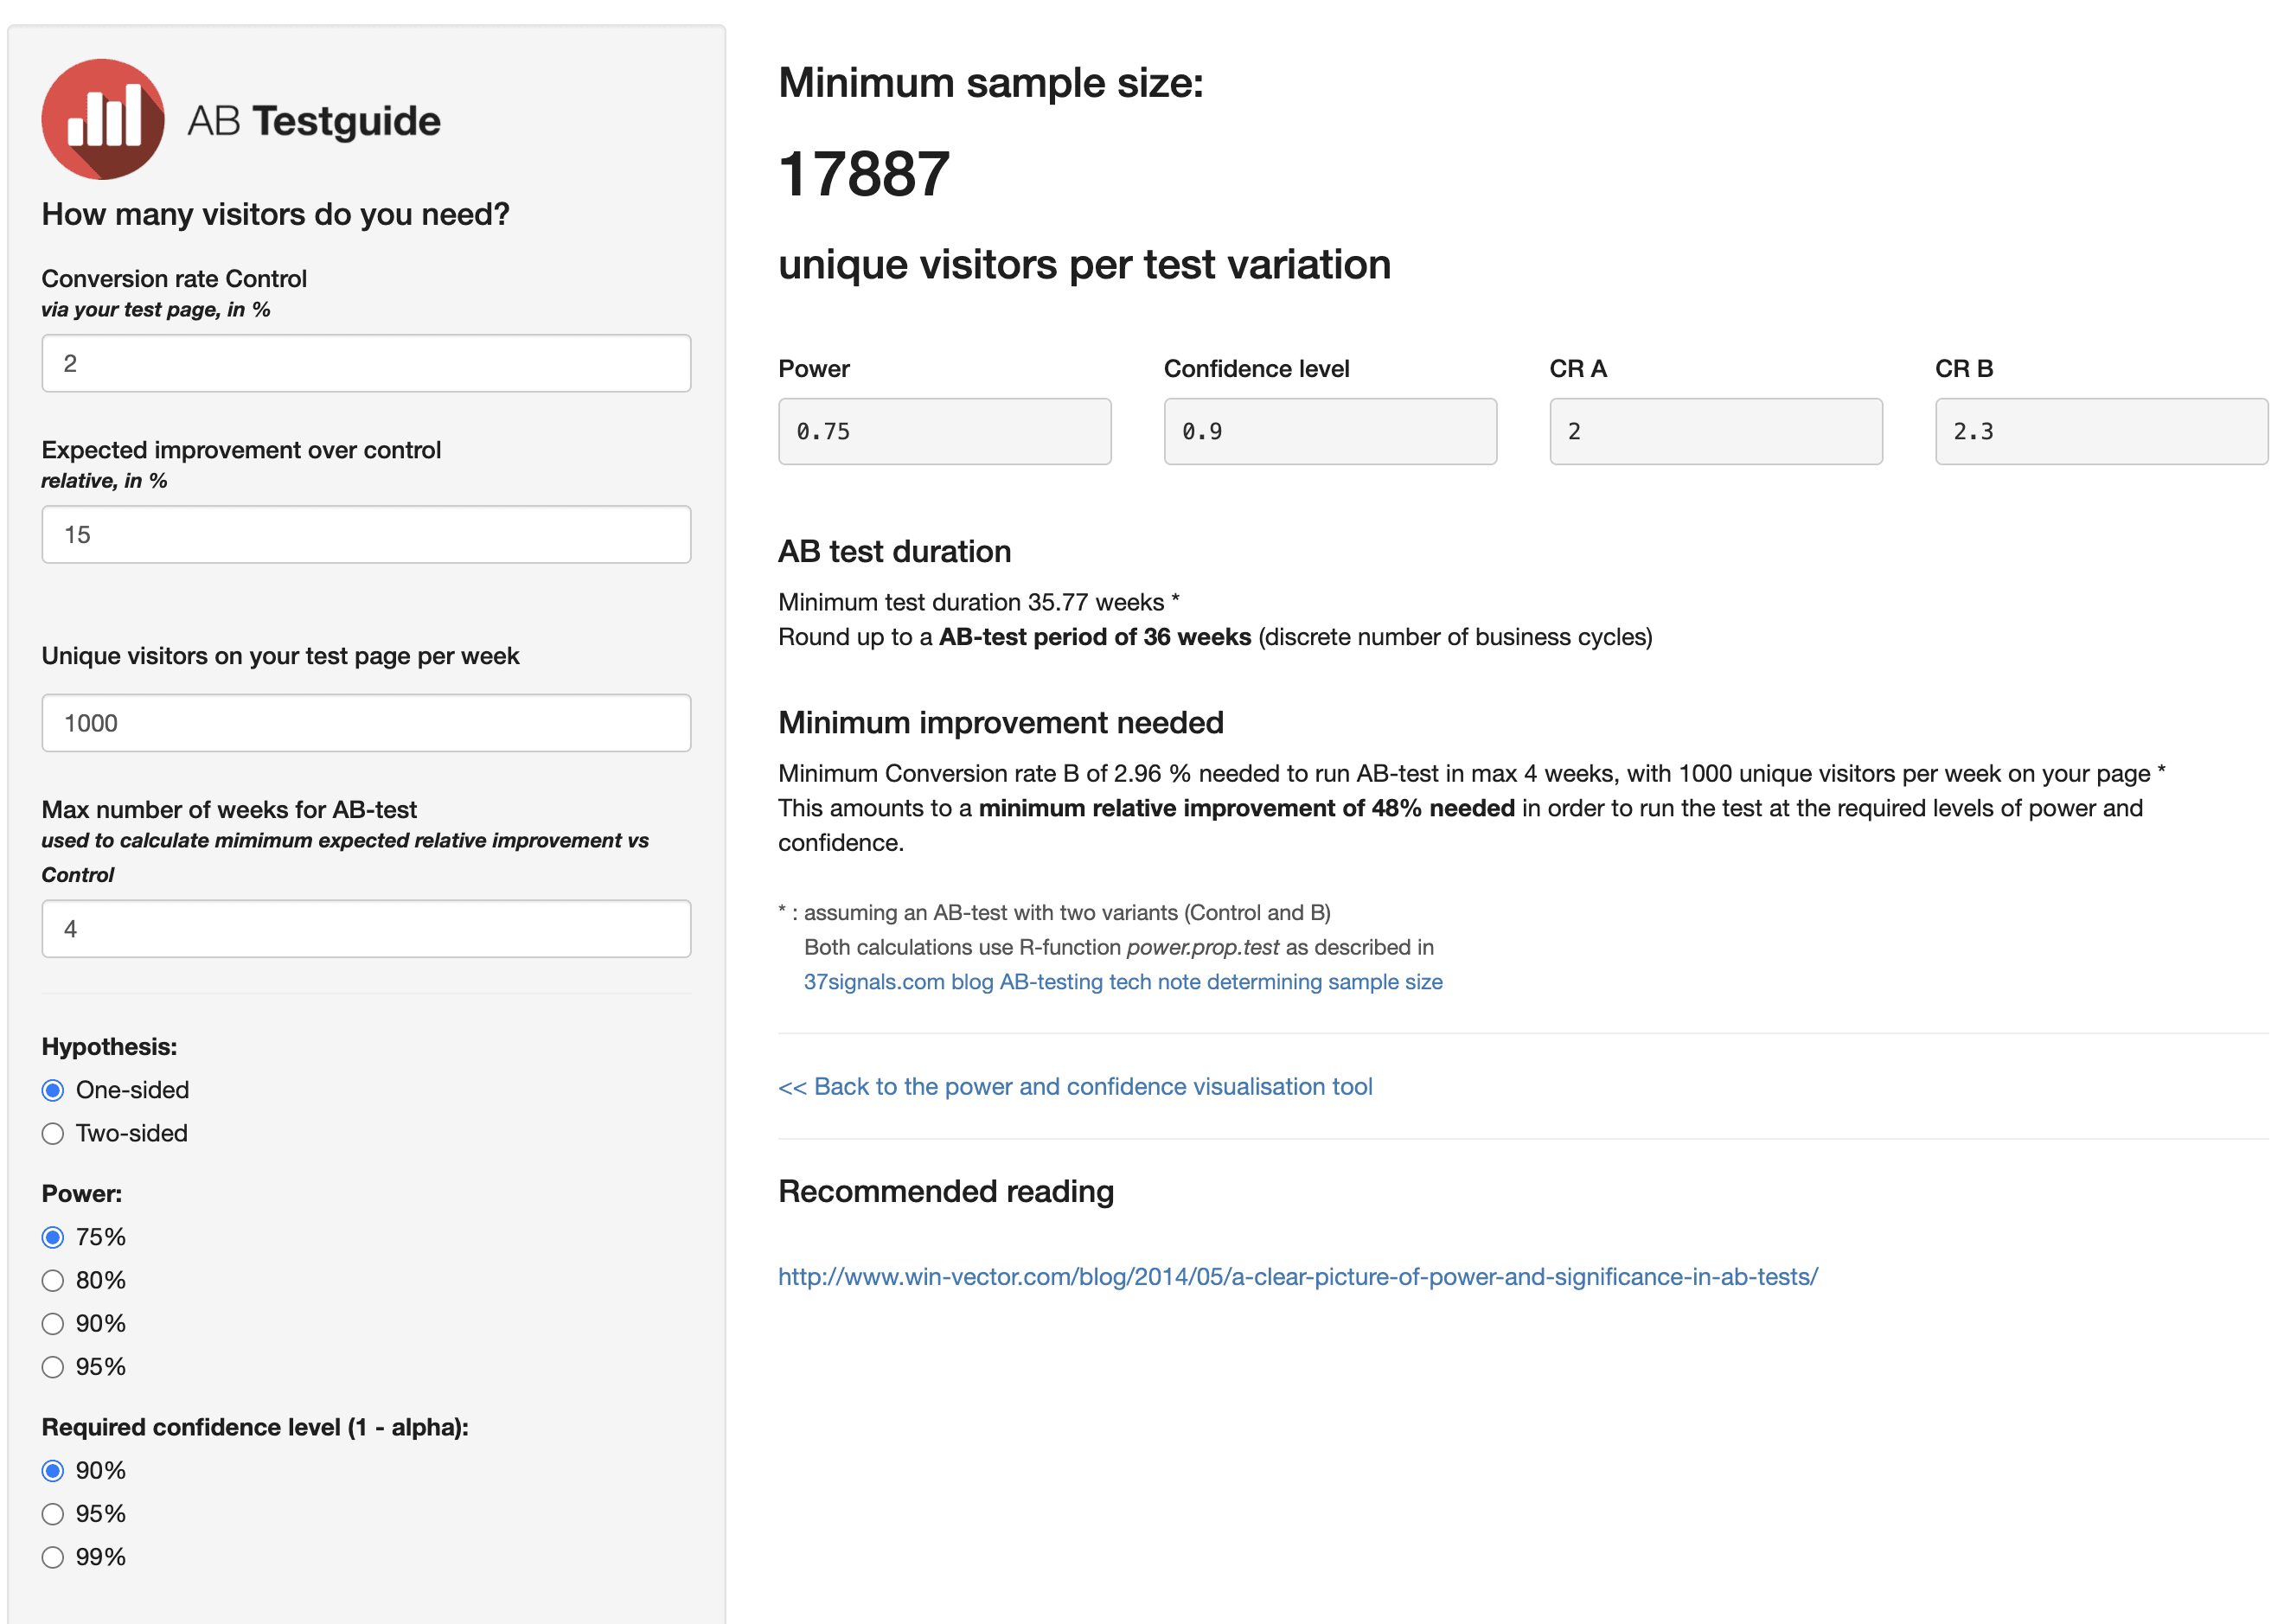Click the Confidence level output box
Image resolution: width=2271 pixels, height=1624 pixels.
click(1329, 431)
